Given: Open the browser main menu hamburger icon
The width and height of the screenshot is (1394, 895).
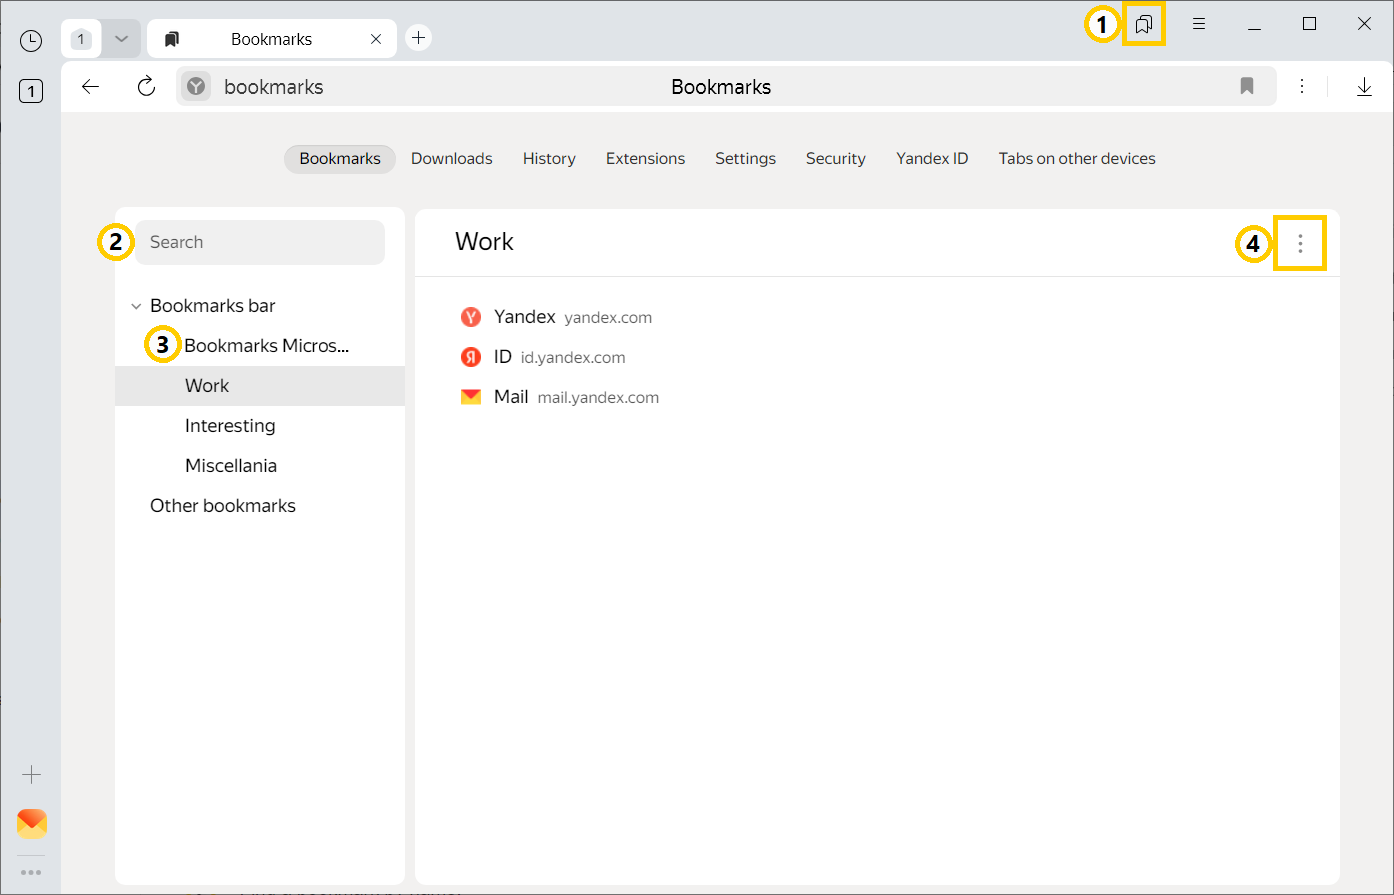Looking at the screenshot, I should 1199,25.
